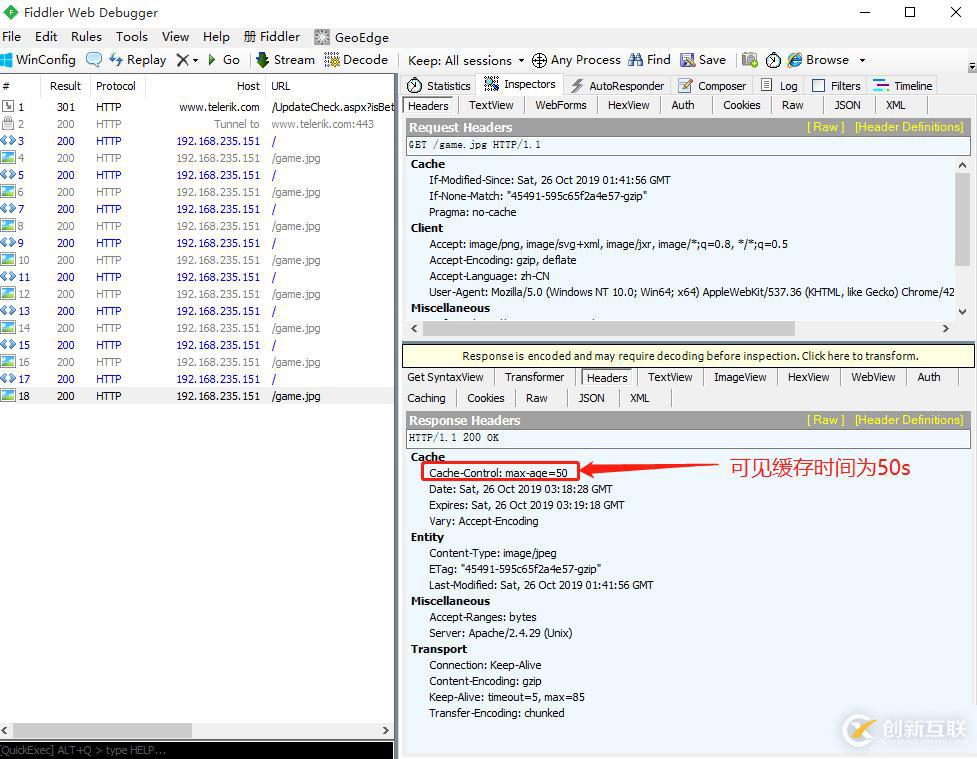The width and height of the screenshot is (977, 759).
Task: Click the response Header Definitions link
Action: tap(909, 420)
